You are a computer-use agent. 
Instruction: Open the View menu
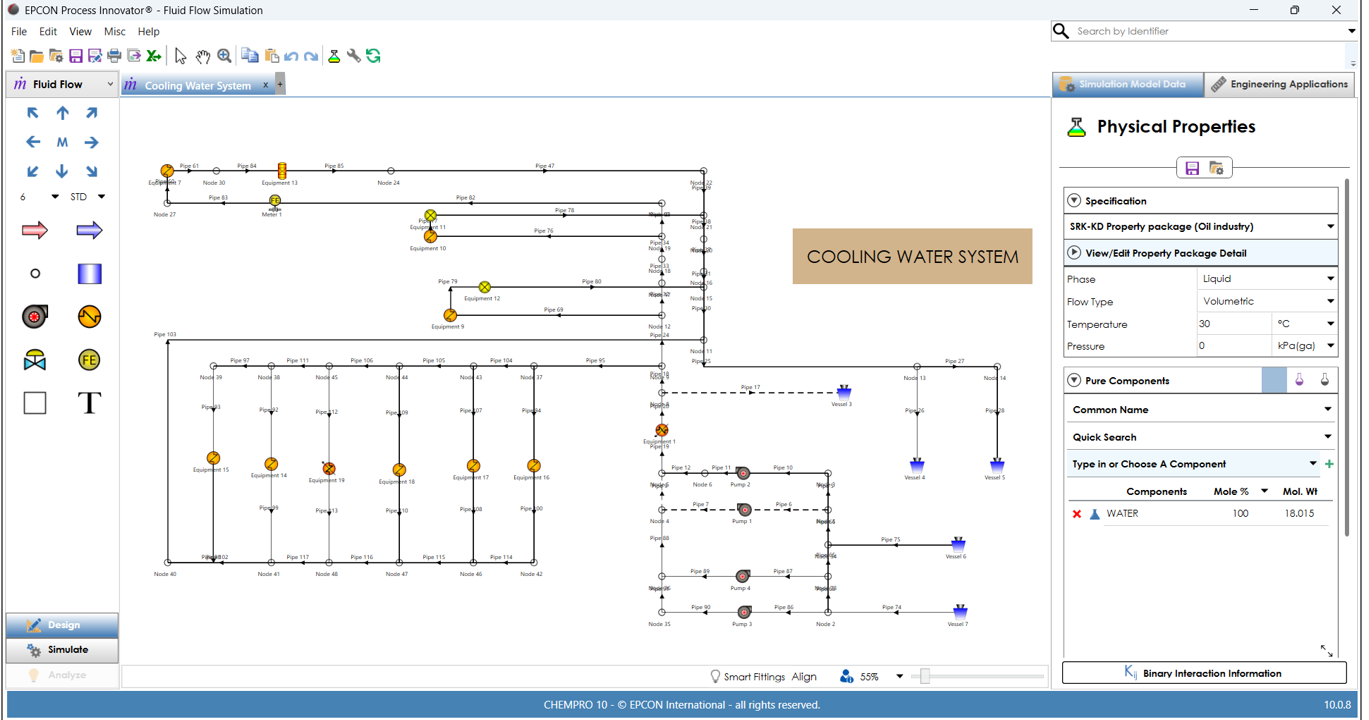[x=80, y=32]
